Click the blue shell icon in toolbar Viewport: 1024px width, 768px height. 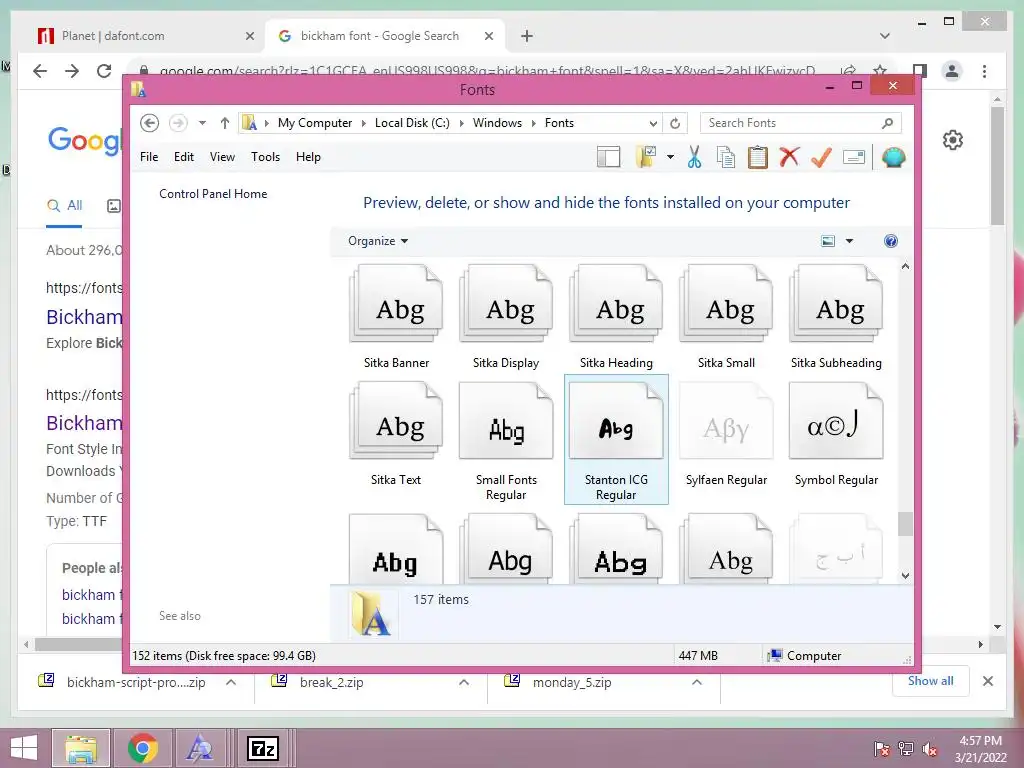pos(893,157)
